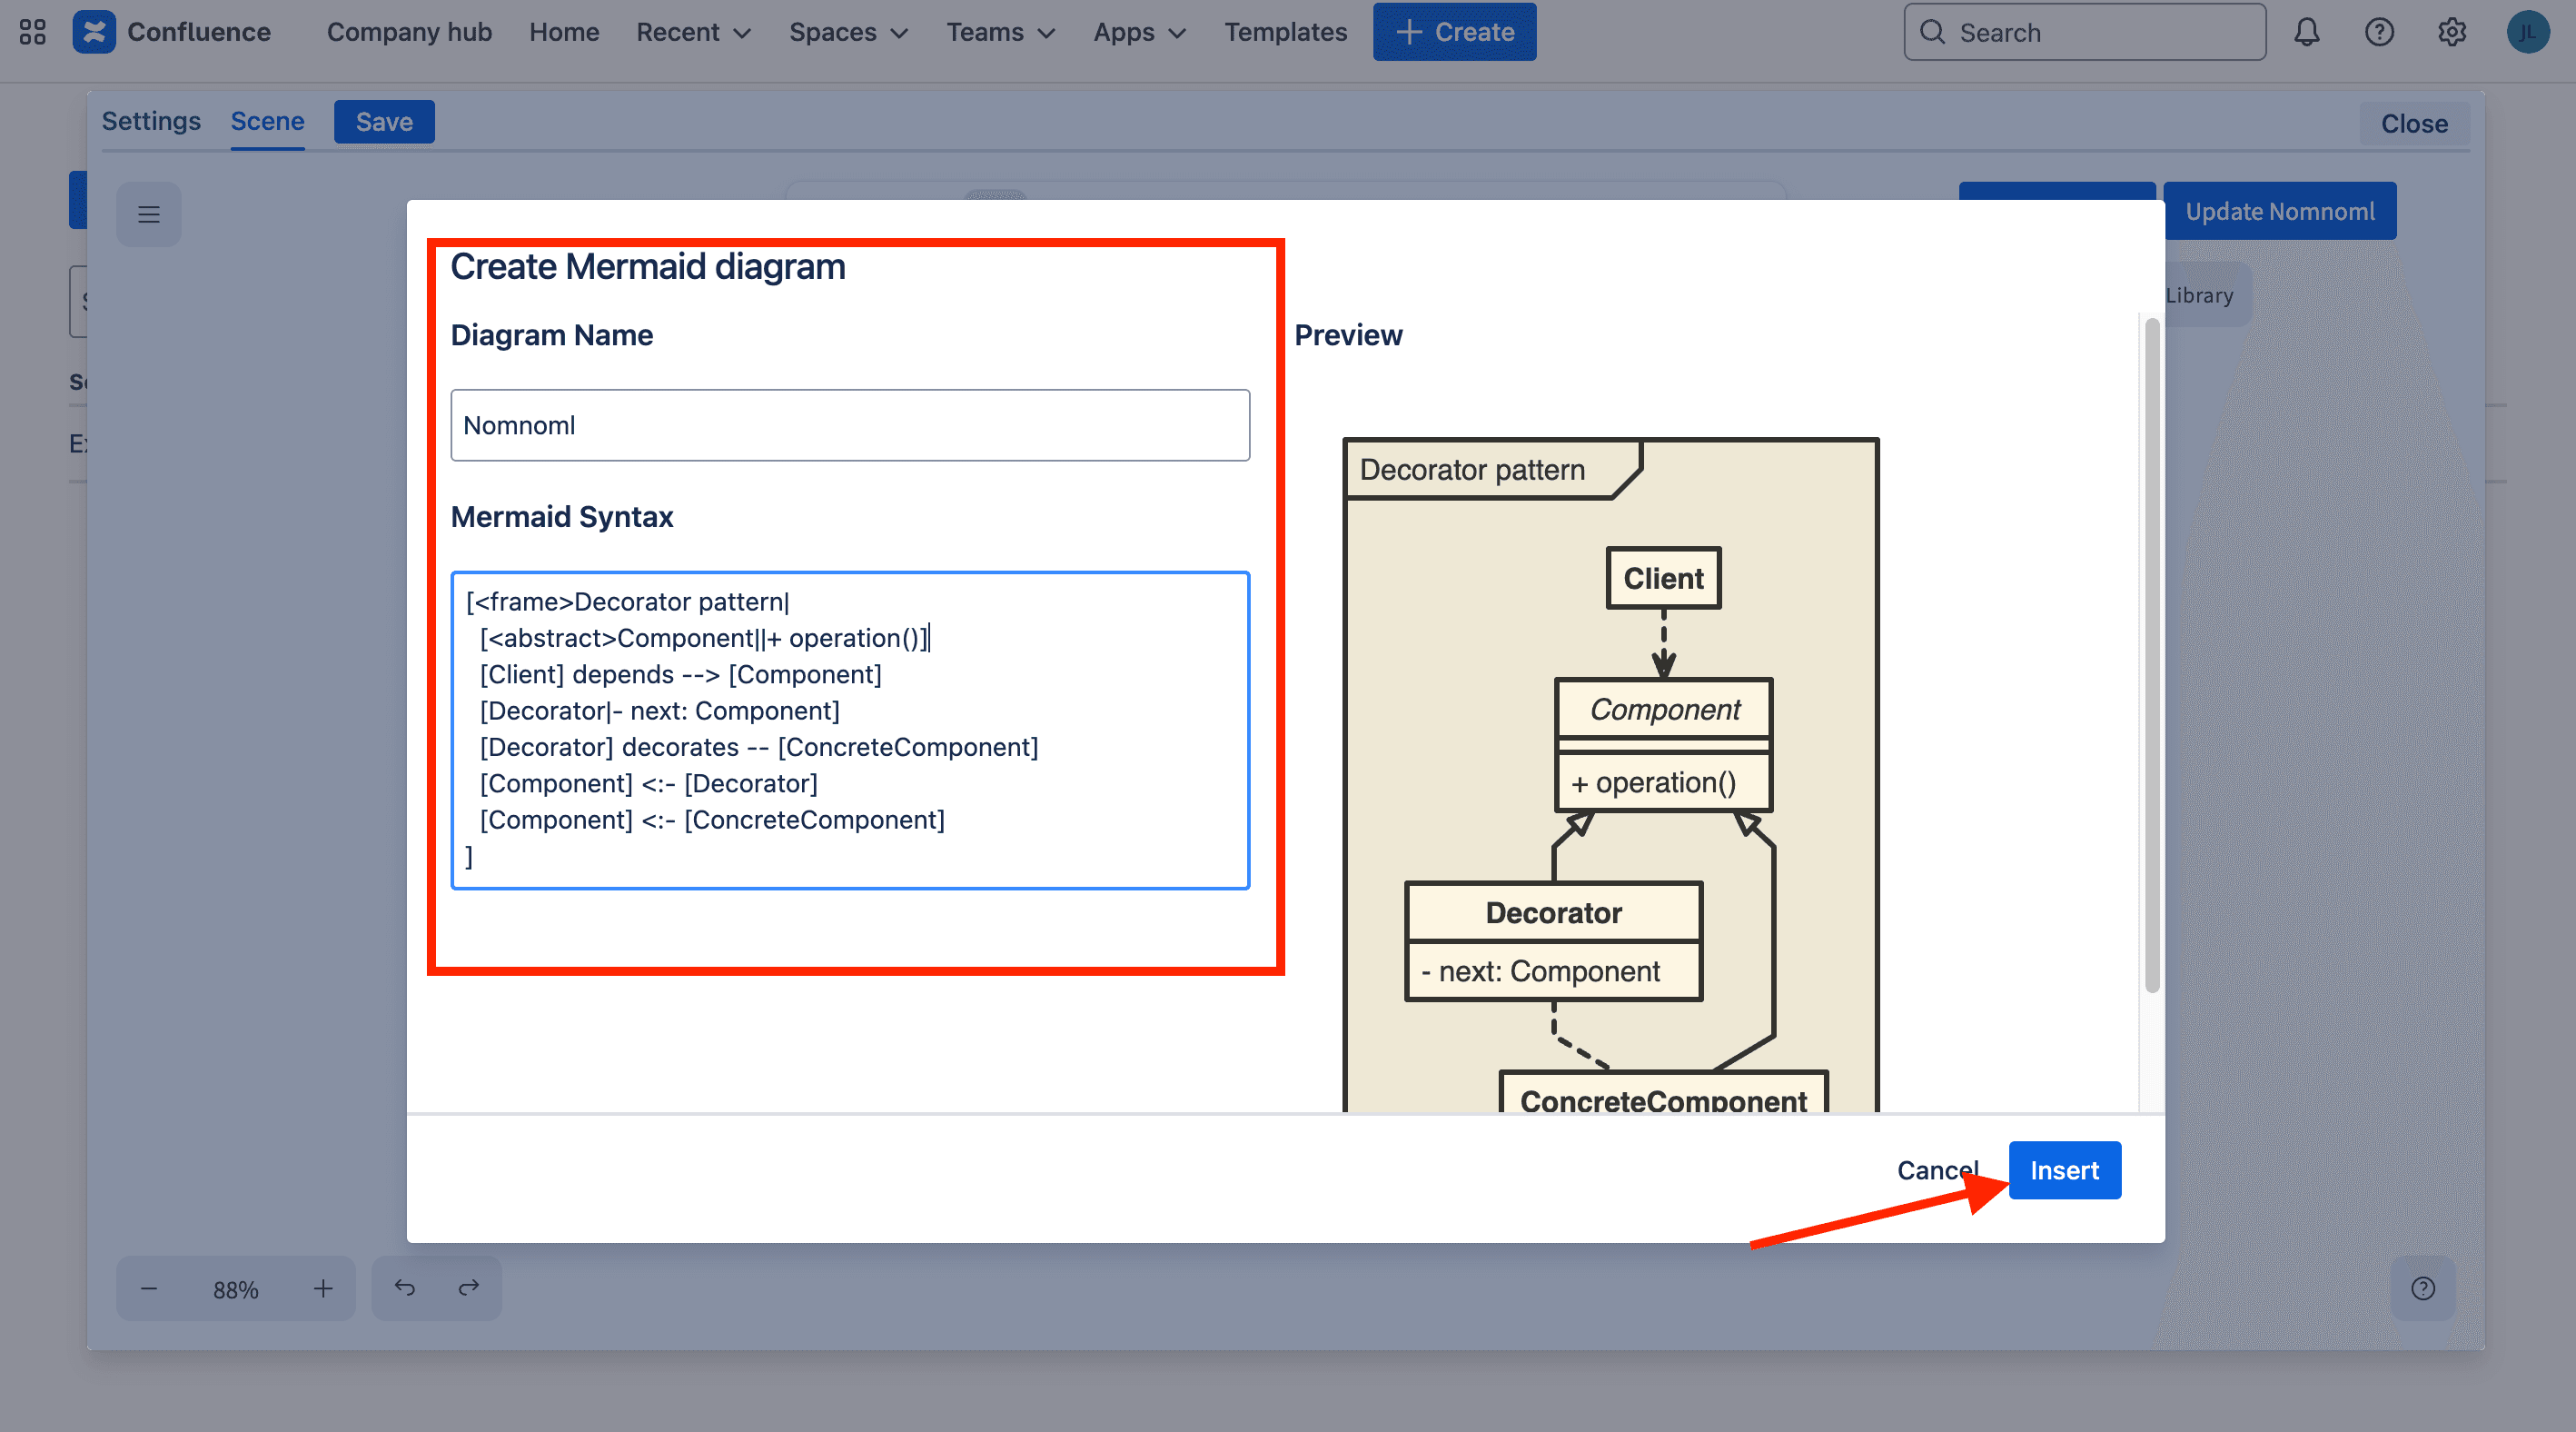Screen dimensions: 2576x1432
Task: Open the JL profile avatar
Action: tap(2527, 32)
